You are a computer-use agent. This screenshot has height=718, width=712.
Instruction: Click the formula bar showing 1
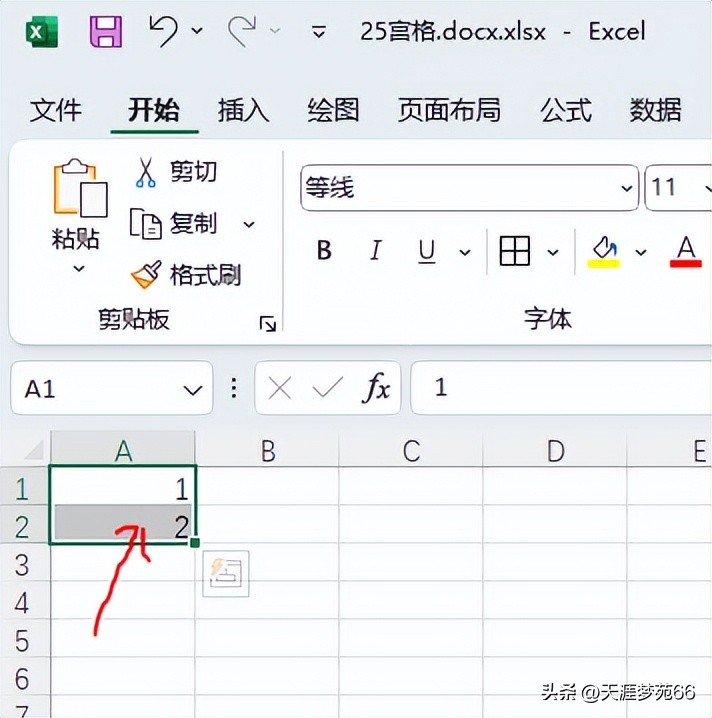[561, 387]
